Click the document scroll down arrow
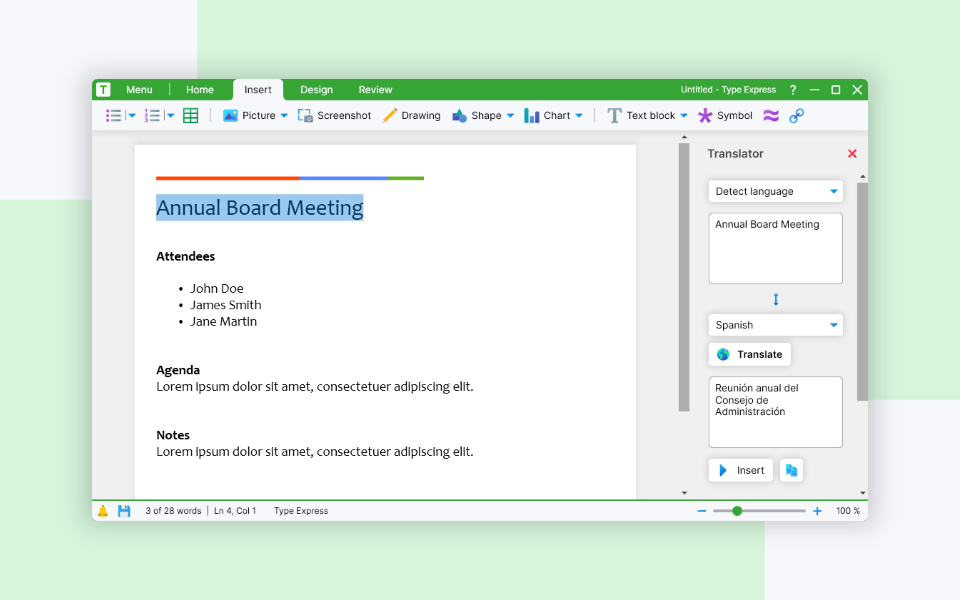 [684, 492]
